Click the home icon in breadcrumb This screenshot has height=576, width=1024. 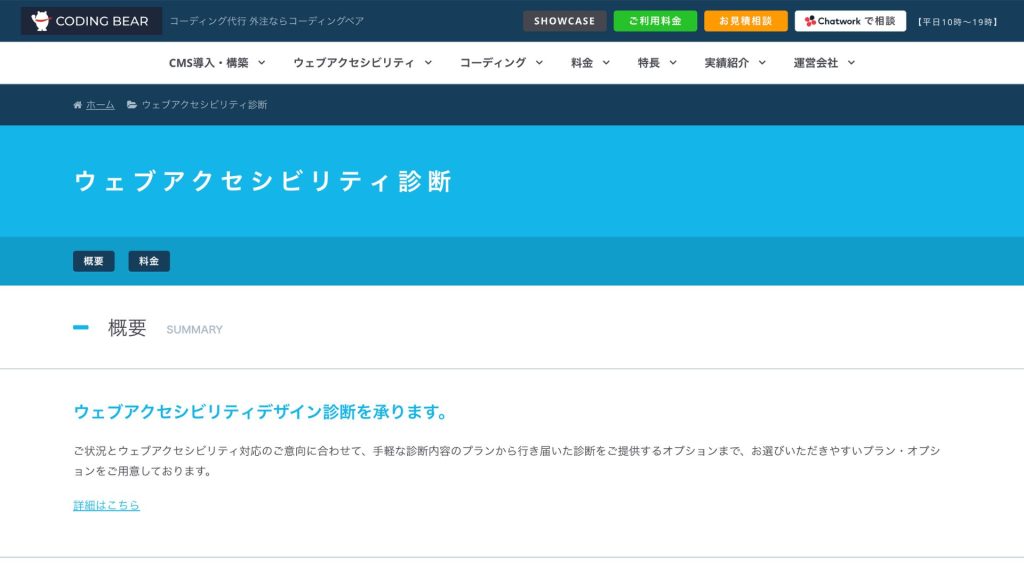[x=77, y=105]
